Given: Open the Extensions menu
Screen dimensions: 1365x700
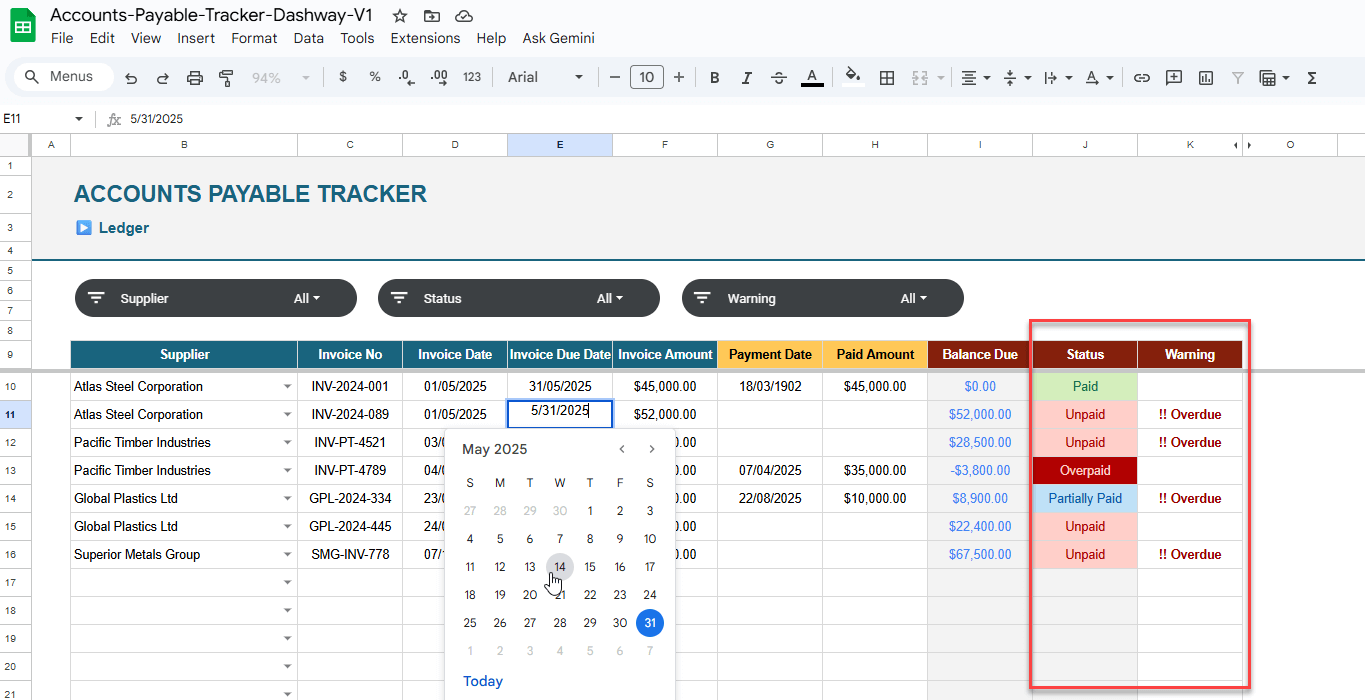Looking at the screenshot, I should [x=425, y=38].
